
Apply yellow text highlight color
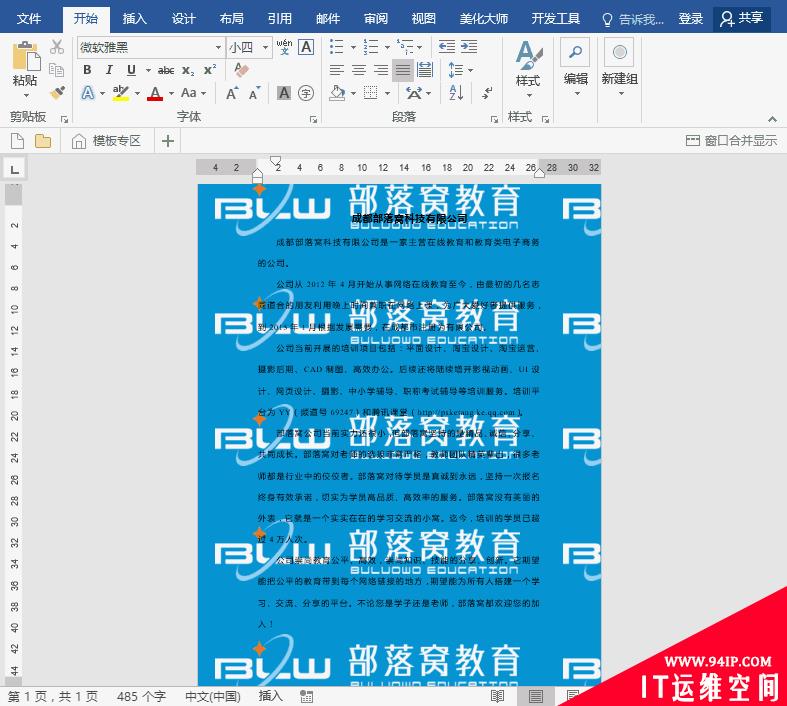click(x=120, y=93)
